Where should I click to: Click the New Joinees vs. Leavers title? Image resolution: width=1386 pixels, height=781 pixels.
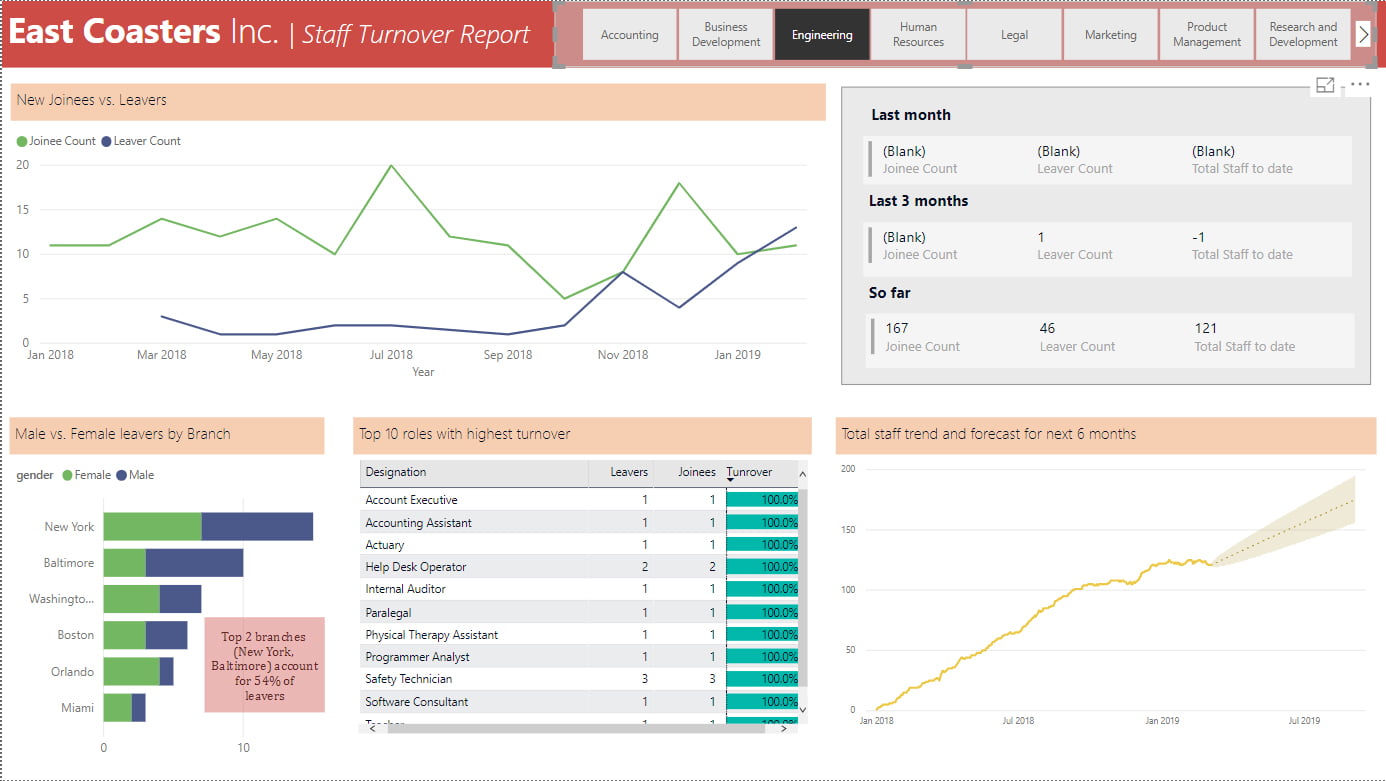[x=92, y=100]
